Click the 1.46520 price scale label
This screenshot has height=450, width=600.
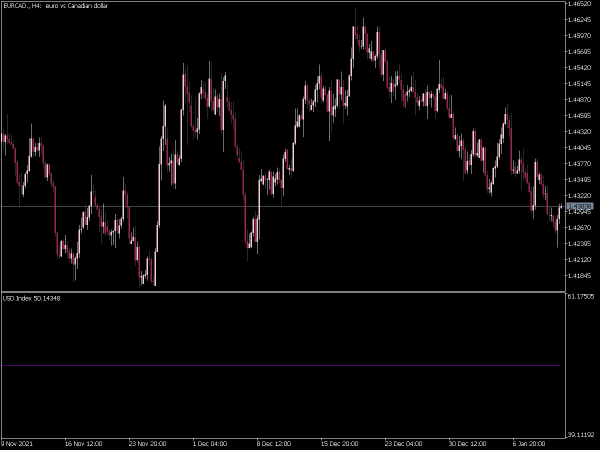coord(580,3)
